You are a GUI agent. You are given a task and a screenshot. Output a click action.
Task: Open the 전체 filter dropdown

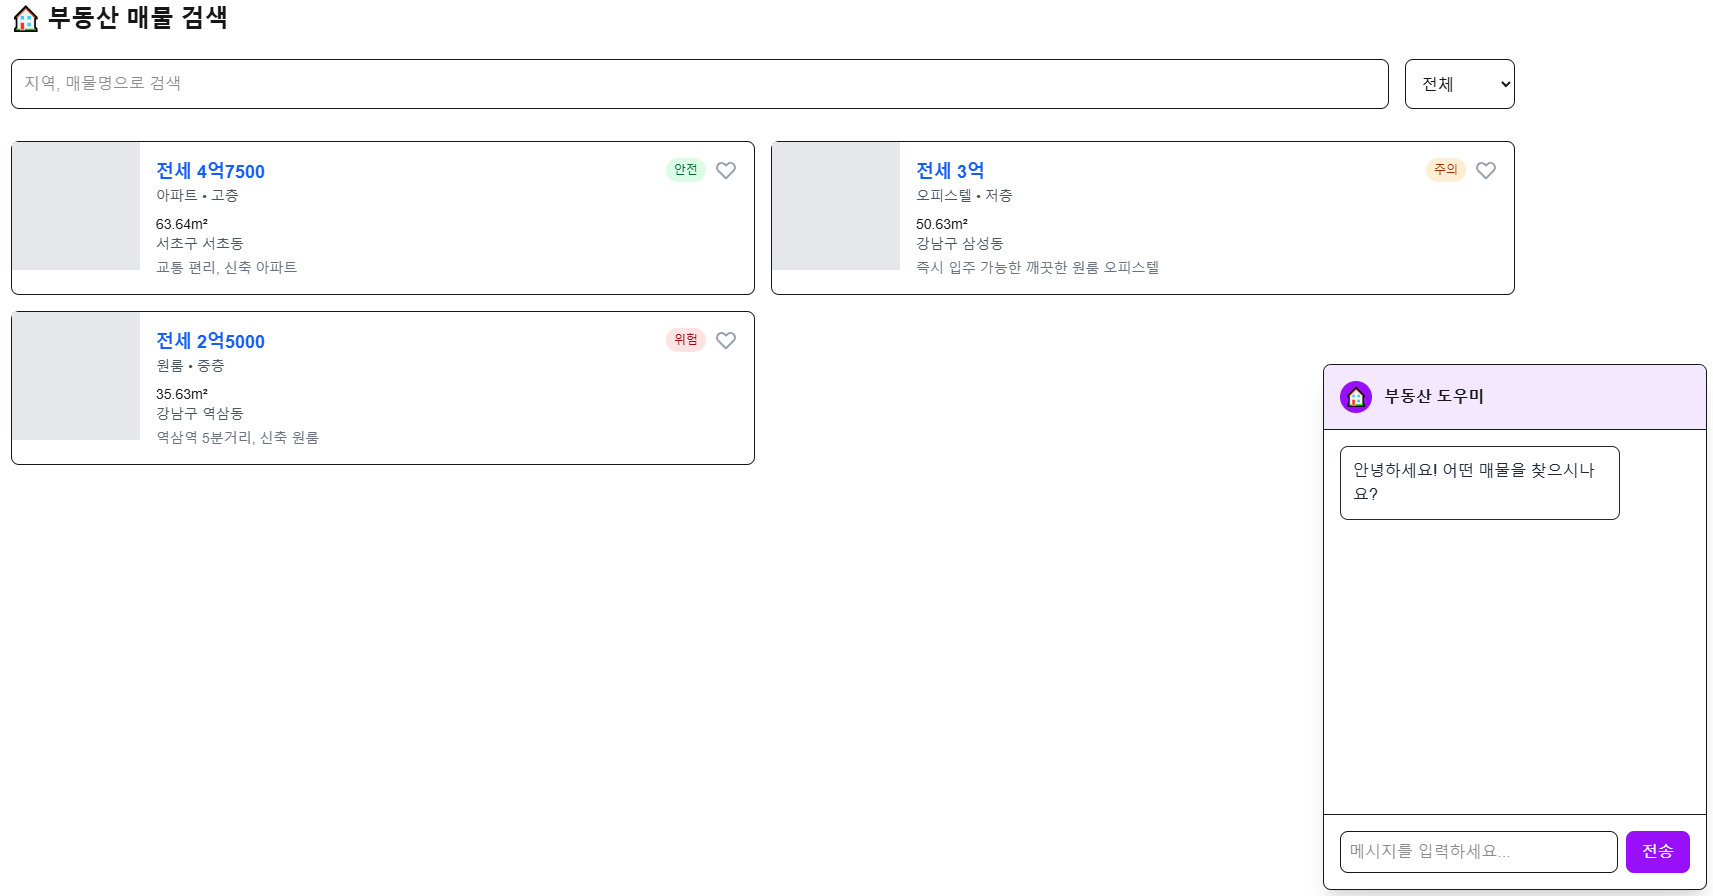tap(1459, 84)
